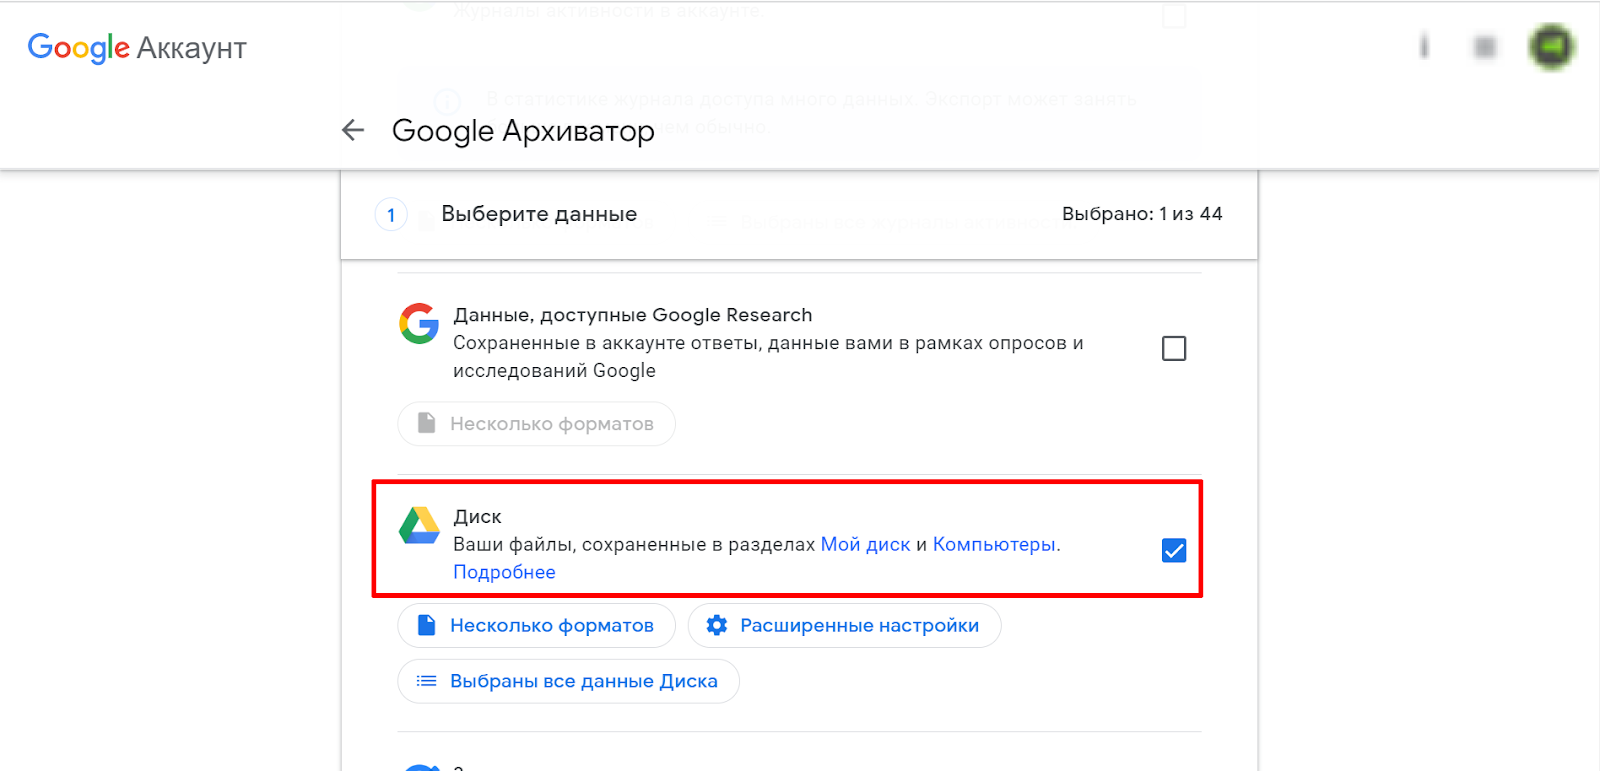The image size is (1600, 771).
Task: Uncheck the Диск checkbox
Action: (x=1174, y=551)
